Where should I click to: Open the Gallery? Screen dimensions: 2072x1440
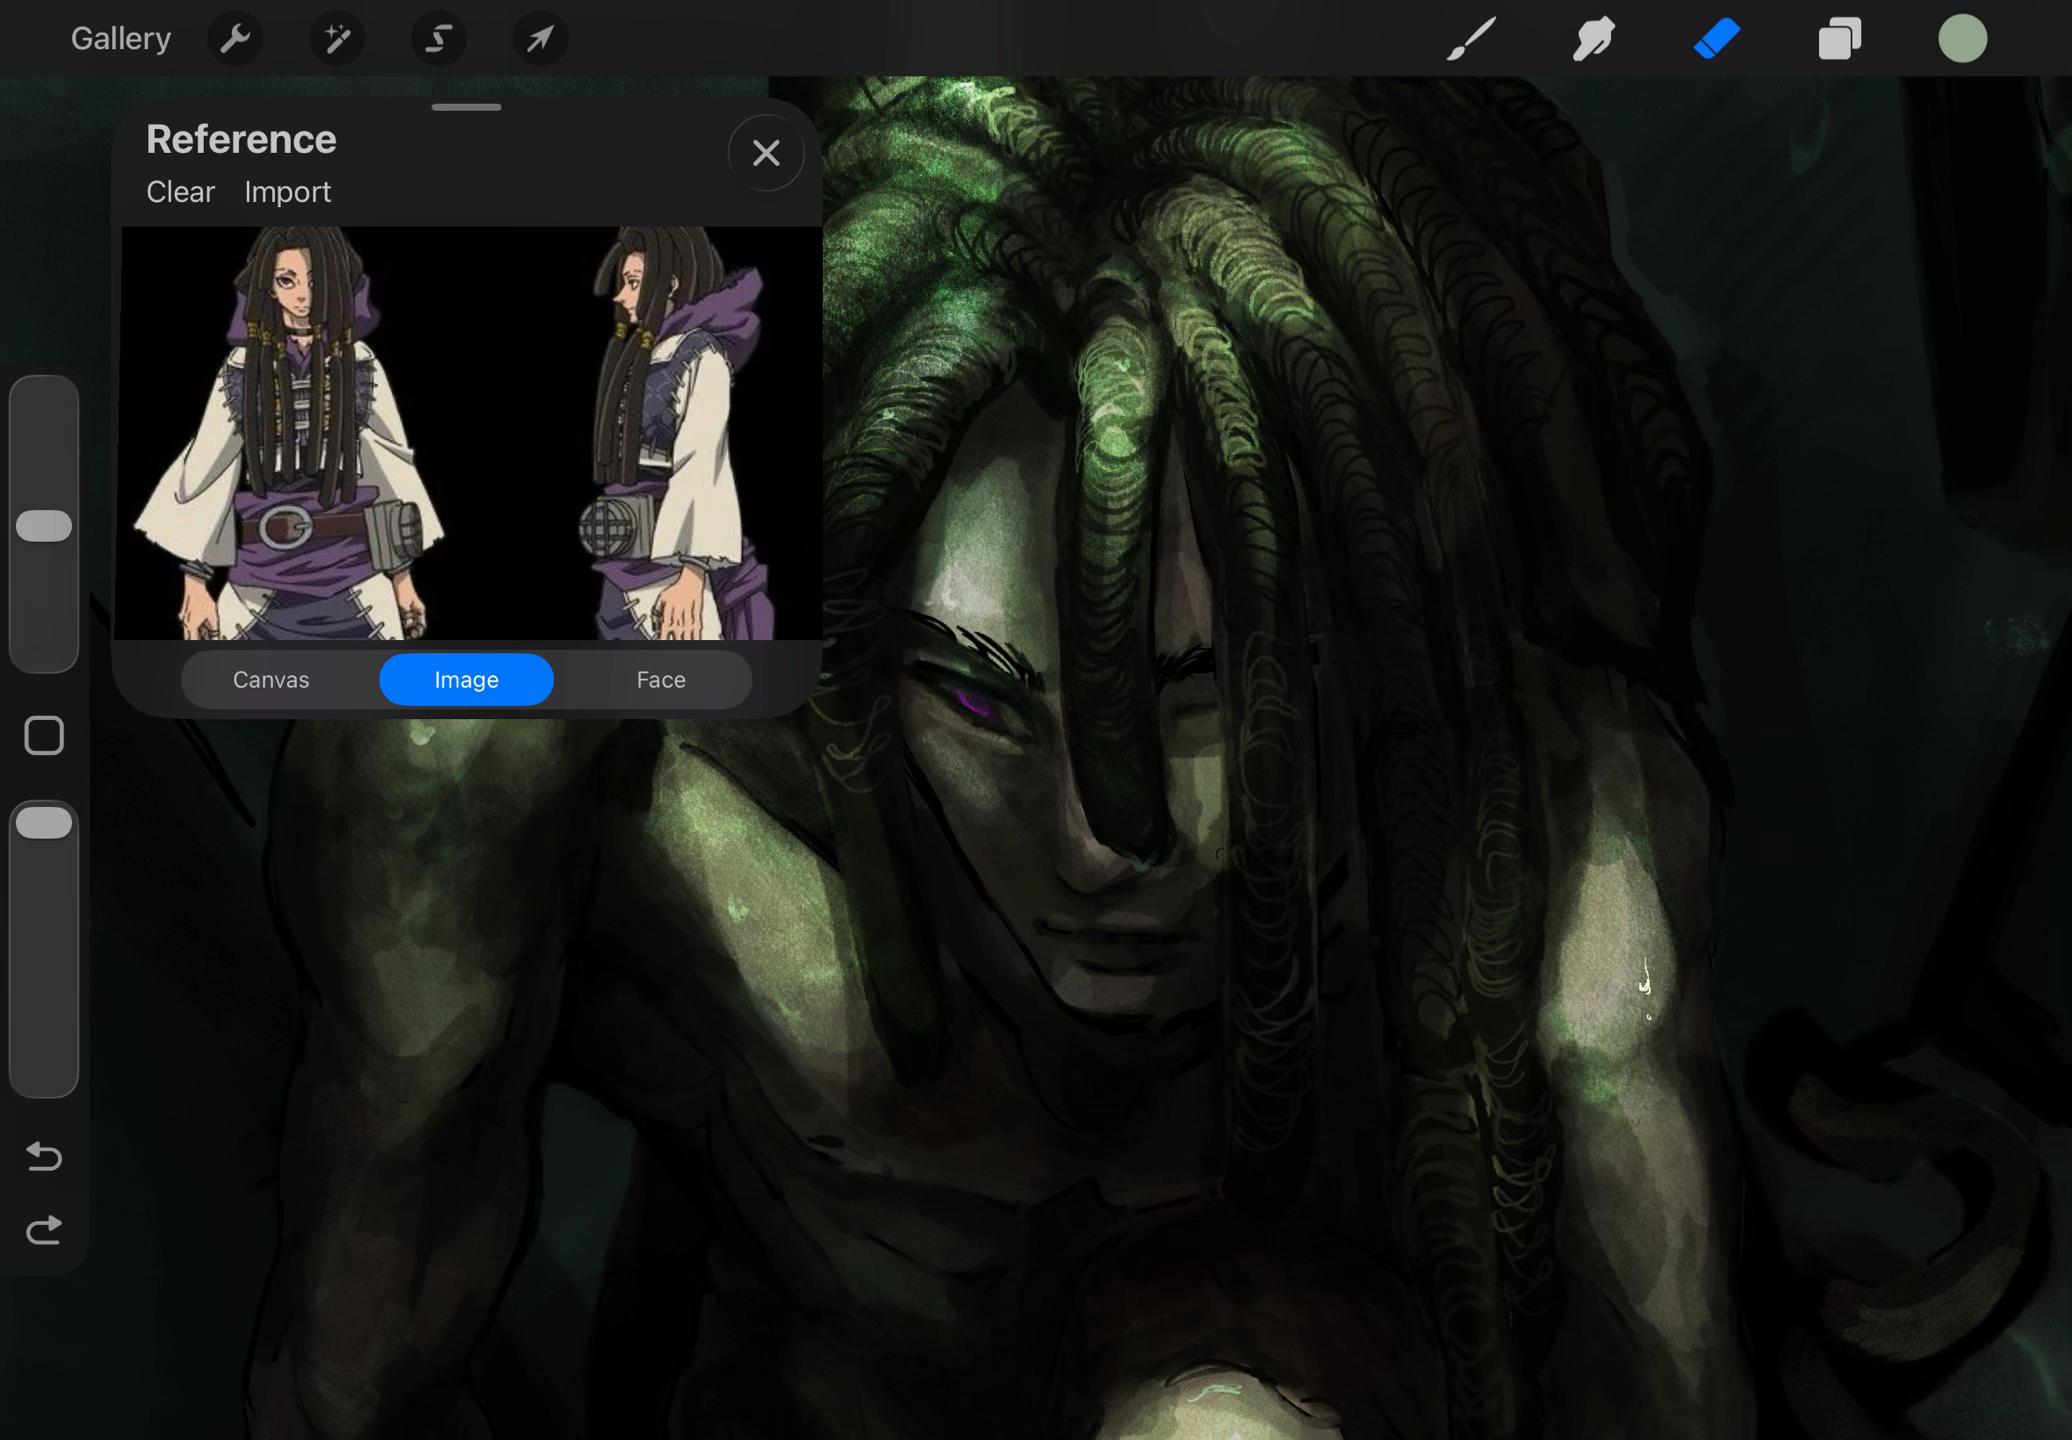120,39
